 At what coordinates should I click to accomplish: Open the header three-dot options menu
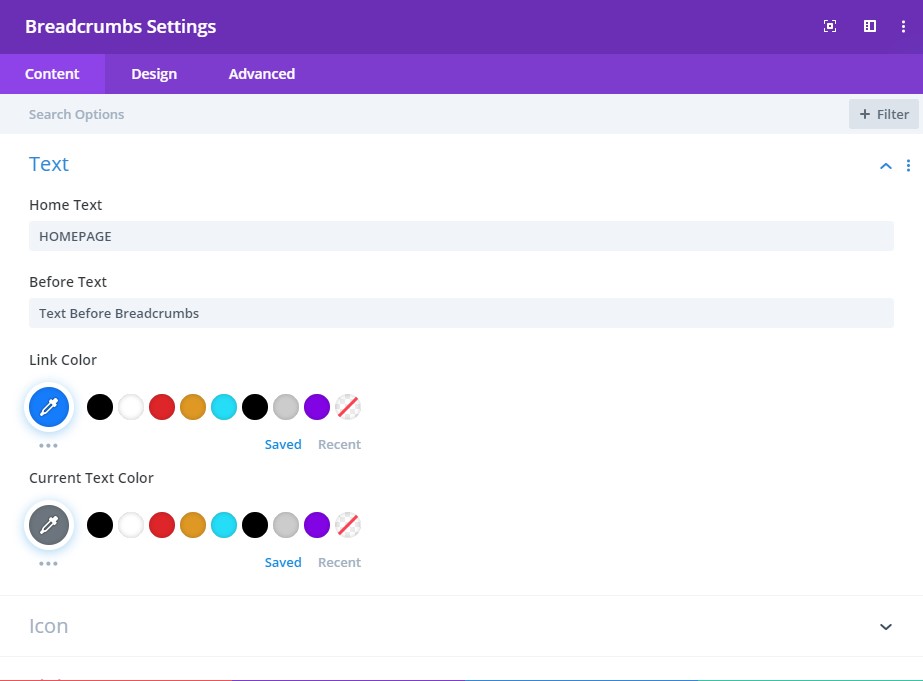pyautogui.click(x=903, y=26)
